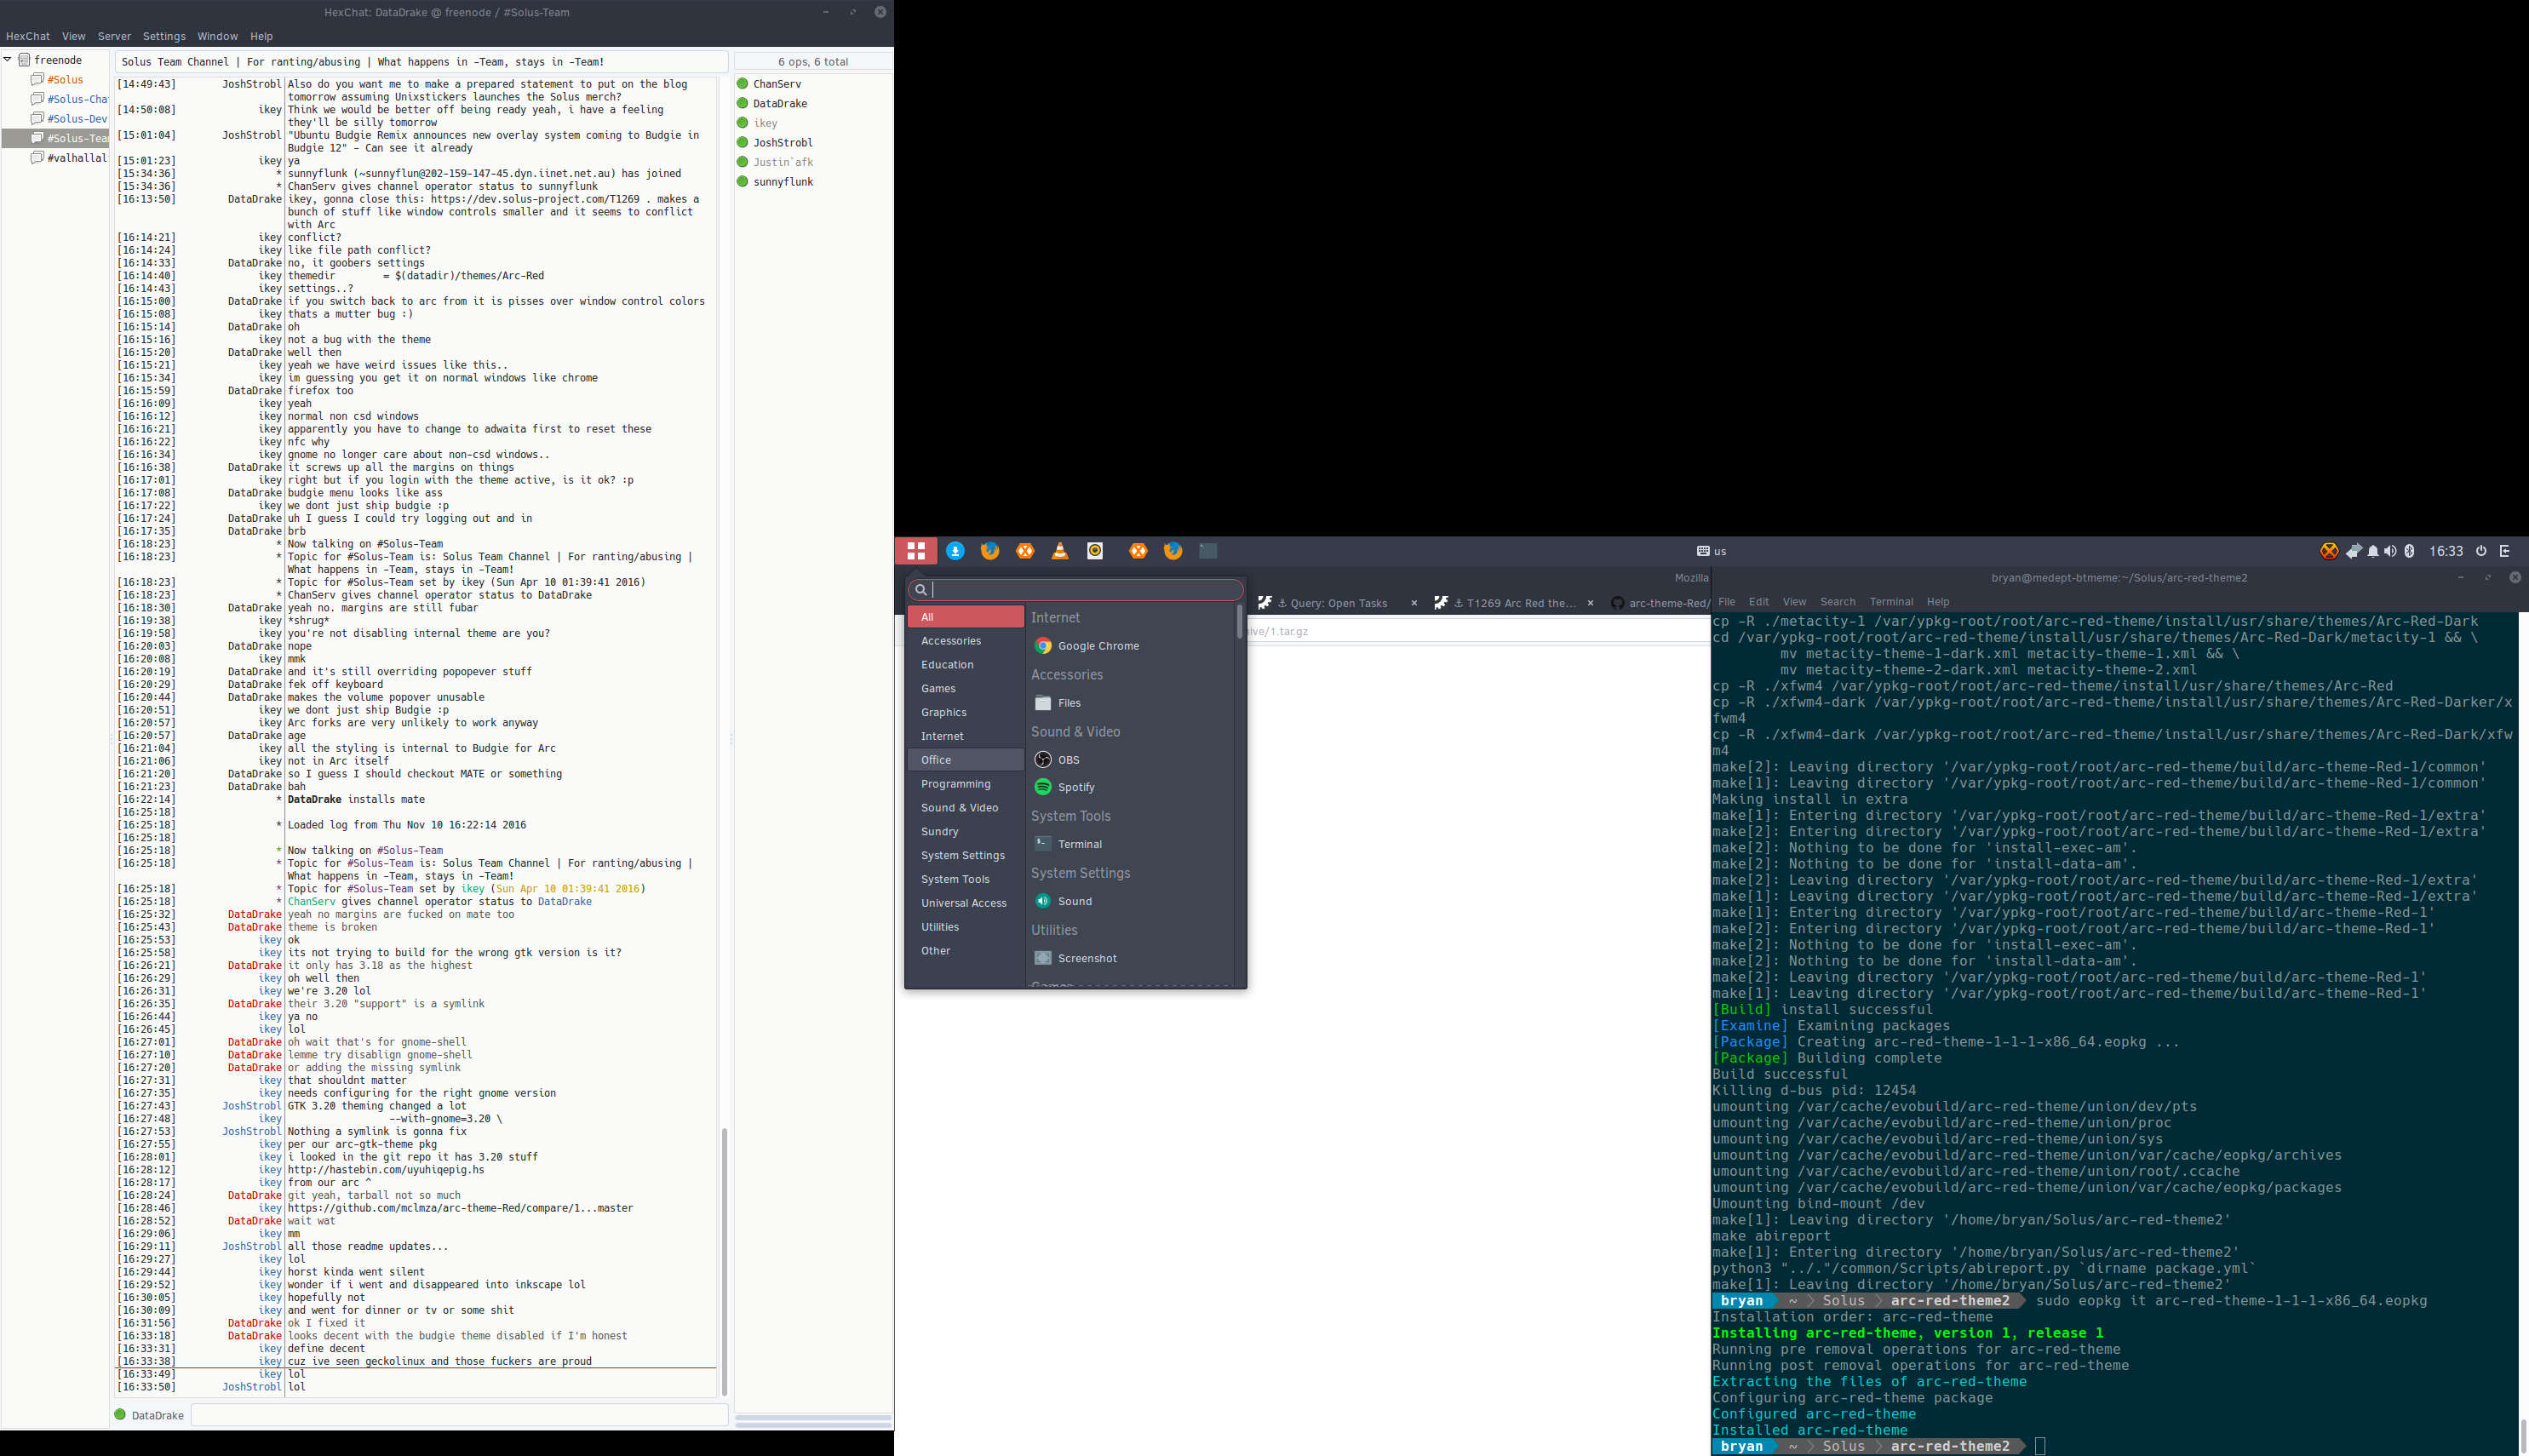
Task: Select user JoshStrobl in user list
Action: point(774,143)
